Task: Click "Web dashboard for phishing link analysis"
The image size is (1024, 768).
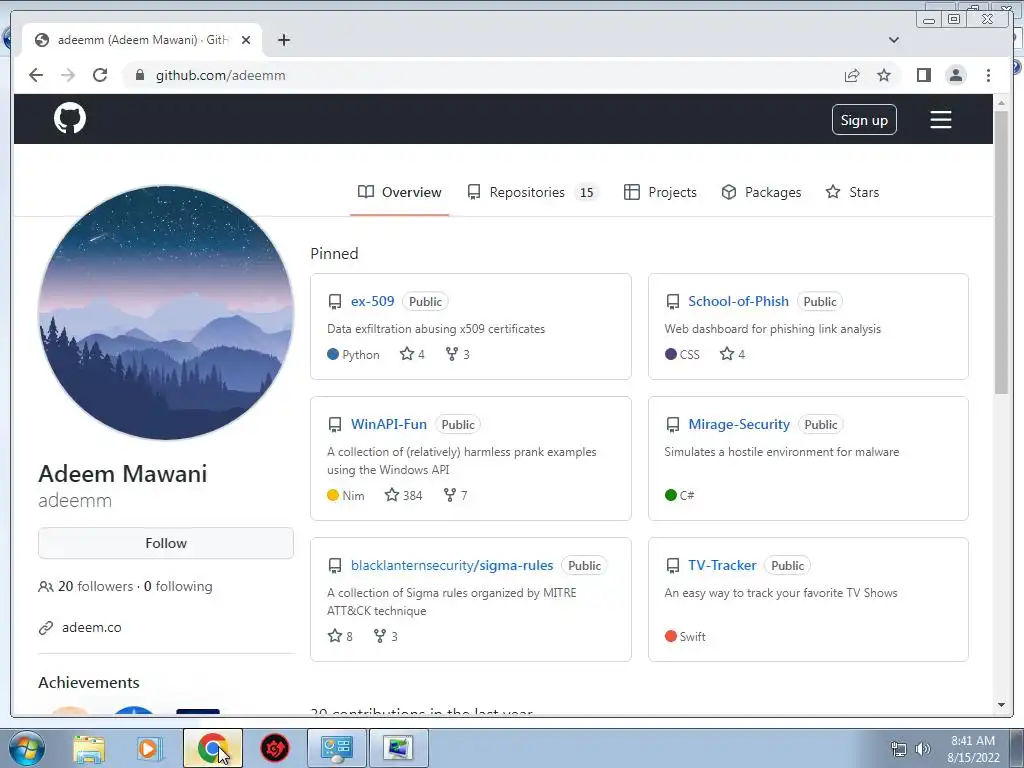Action: click(773, 329)
